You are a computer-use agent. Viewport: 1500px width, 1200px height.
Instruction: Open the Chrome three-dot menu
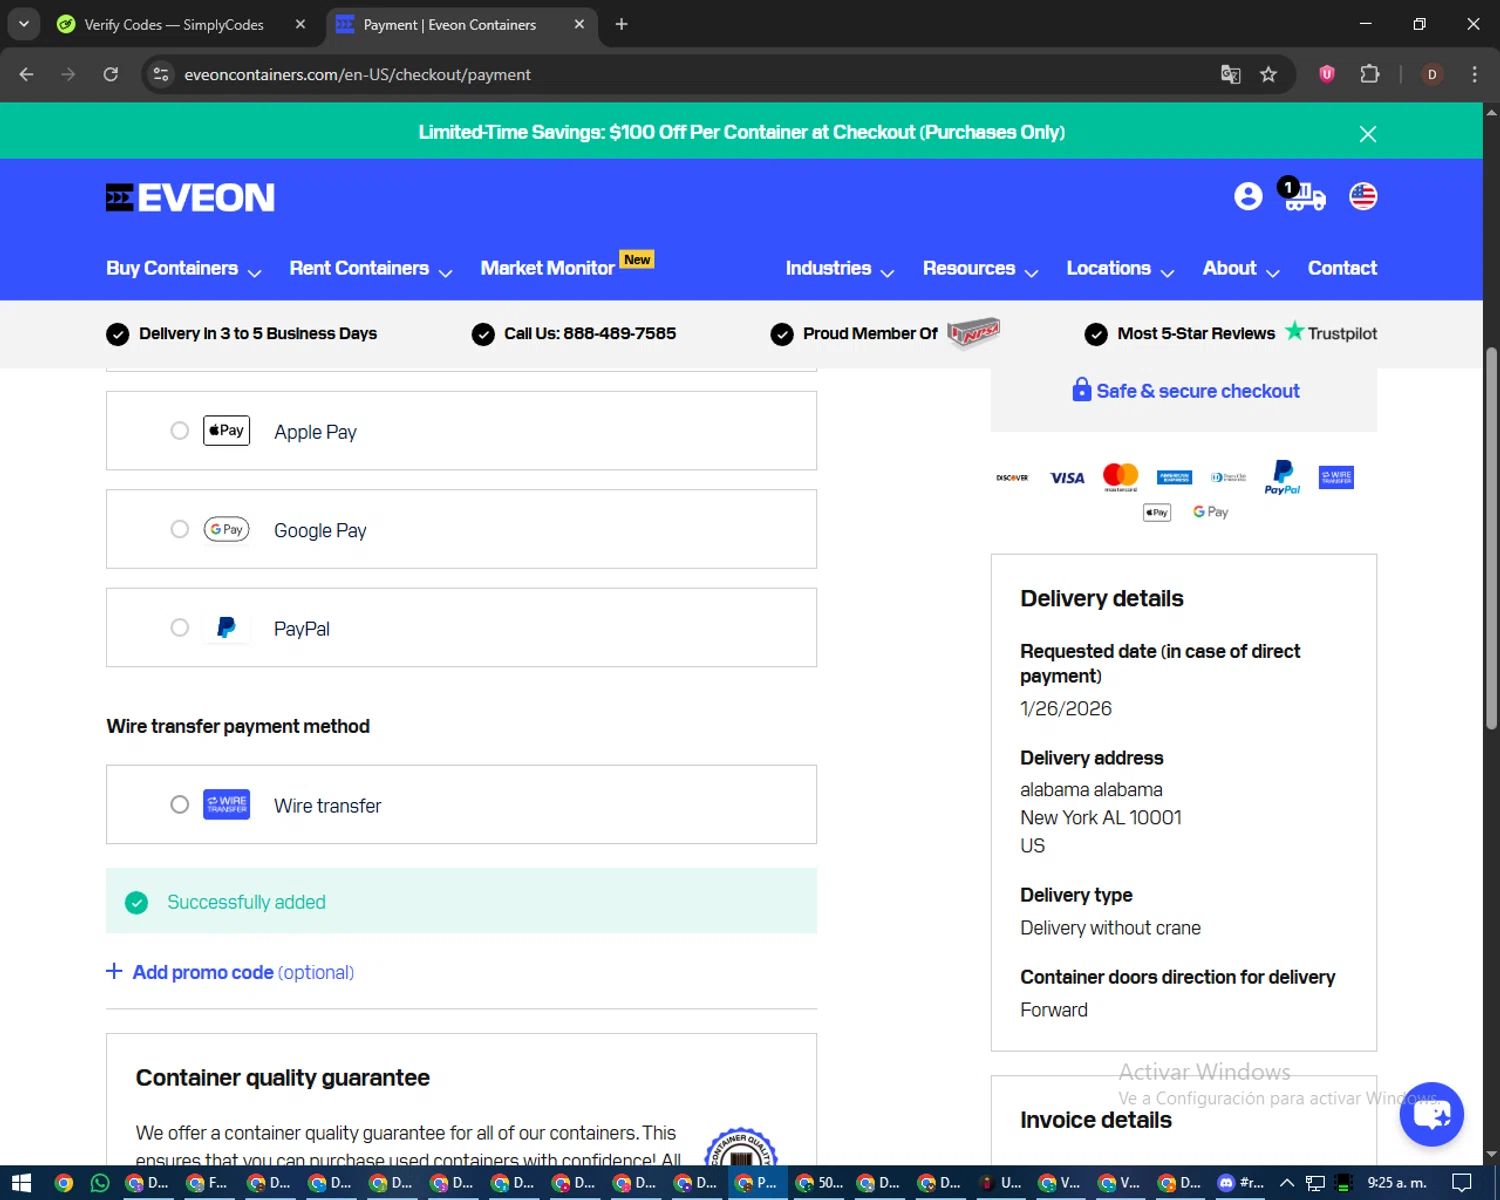pyautogui.click(x=1474, y=74)
